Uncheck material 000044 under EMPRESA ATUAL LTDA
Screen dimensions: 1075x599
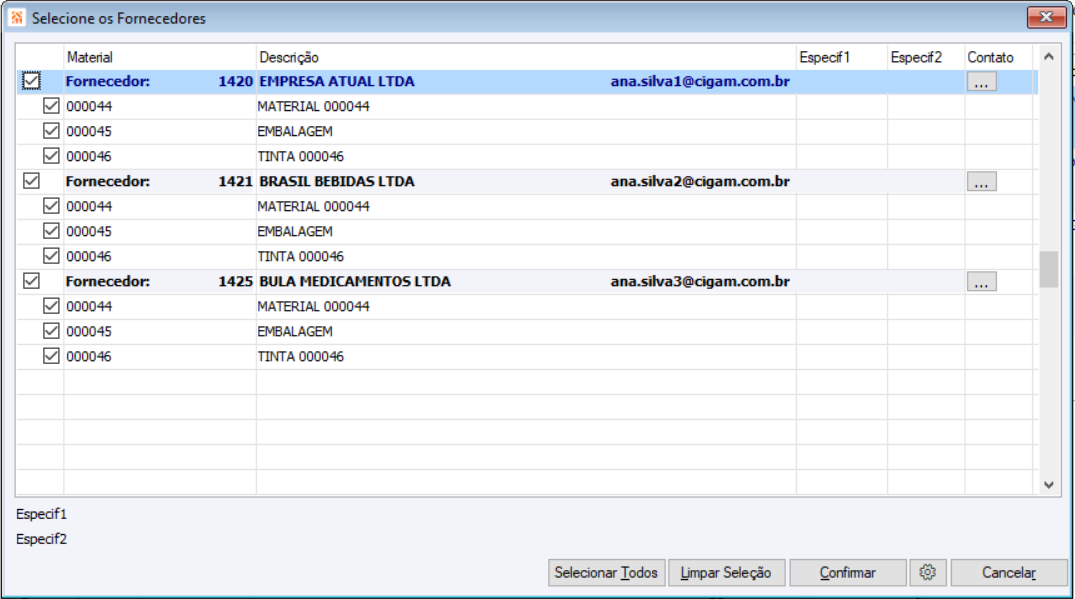coord(51,106)
